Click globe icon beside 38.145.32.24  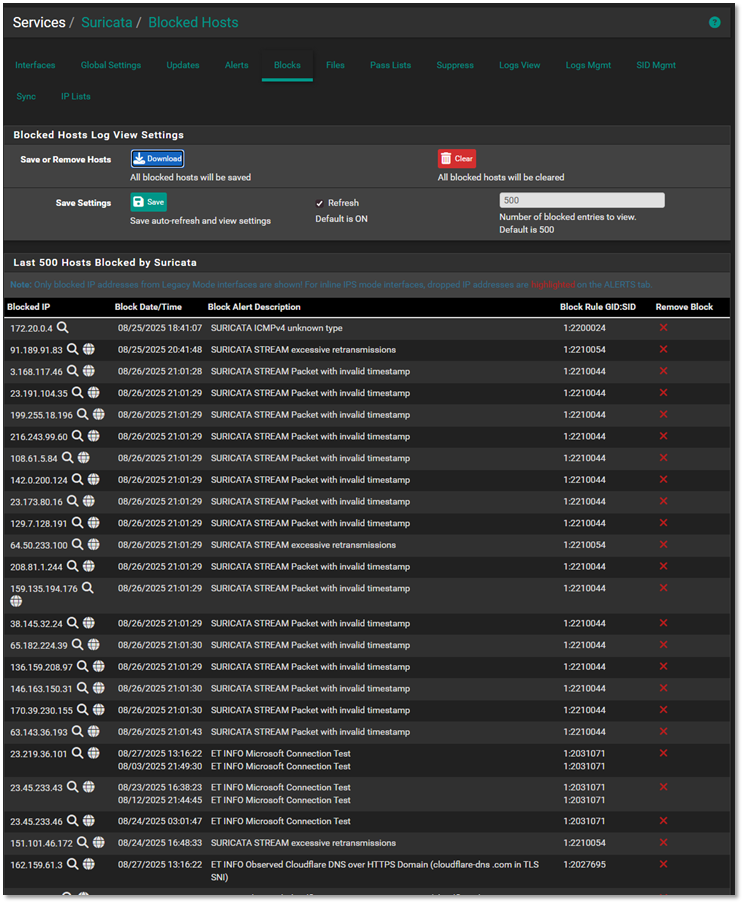(x=88, y=623)
